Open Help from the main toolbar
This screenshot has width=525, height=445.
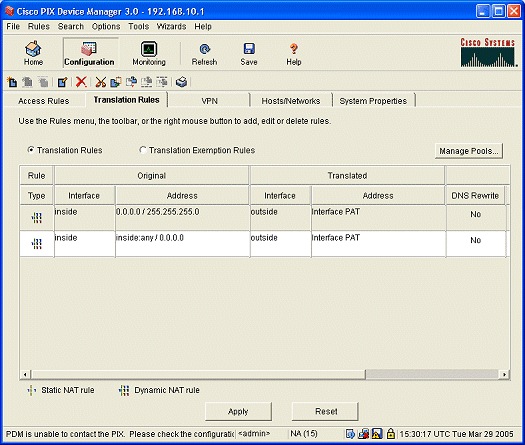[x=294, y=53]
